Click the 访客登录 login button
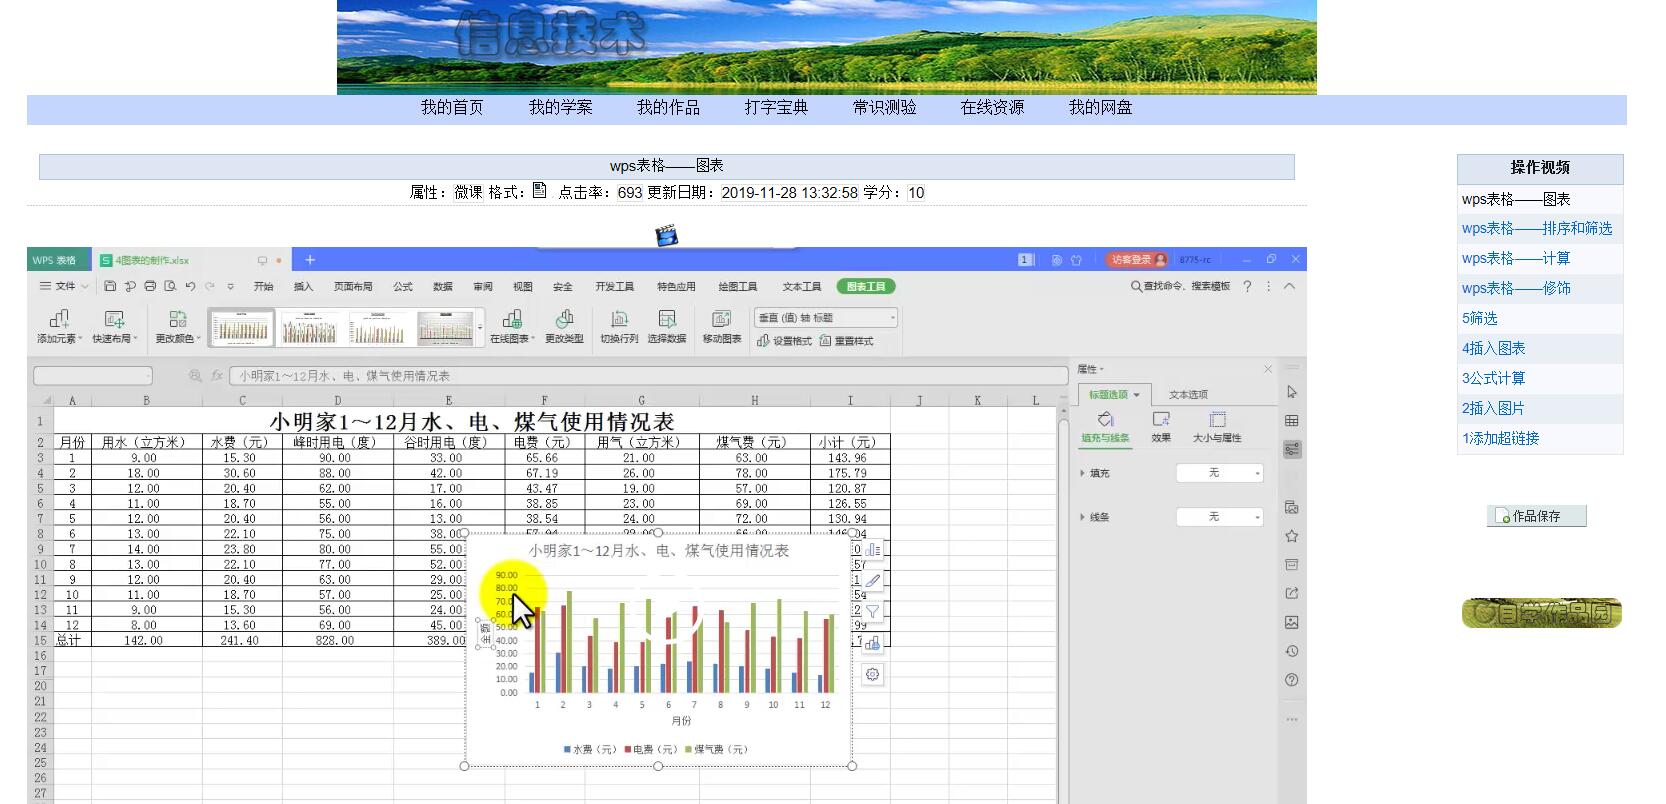This screenshot has width=1666, height=804. [1137, 259]
